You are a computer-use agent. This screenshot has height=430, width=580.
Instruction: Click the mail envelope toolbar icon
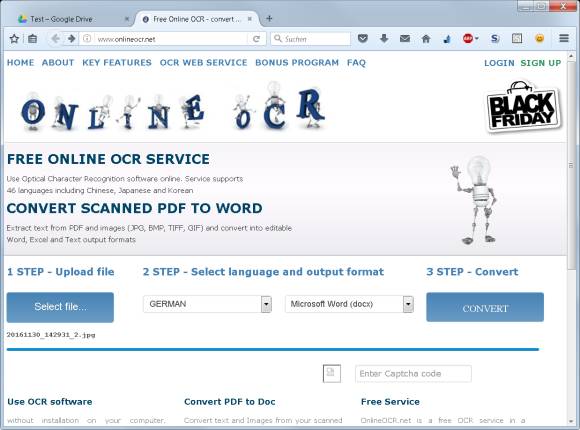pyautogui.click(x=405, y=38)
